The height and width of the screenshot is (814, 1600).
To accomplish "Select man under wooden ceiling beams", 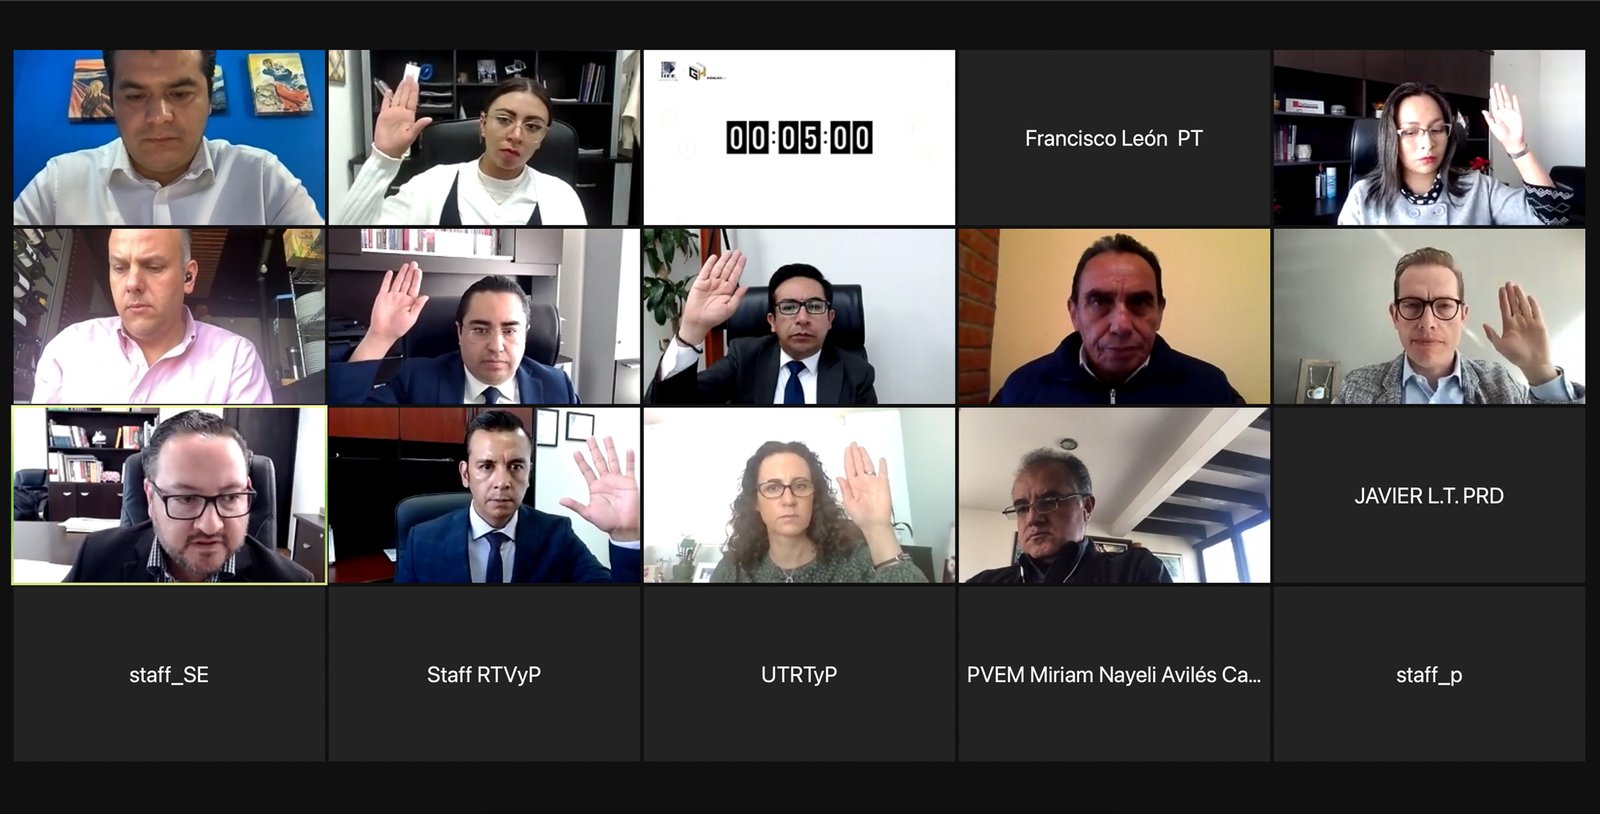I will (1114, 495).
